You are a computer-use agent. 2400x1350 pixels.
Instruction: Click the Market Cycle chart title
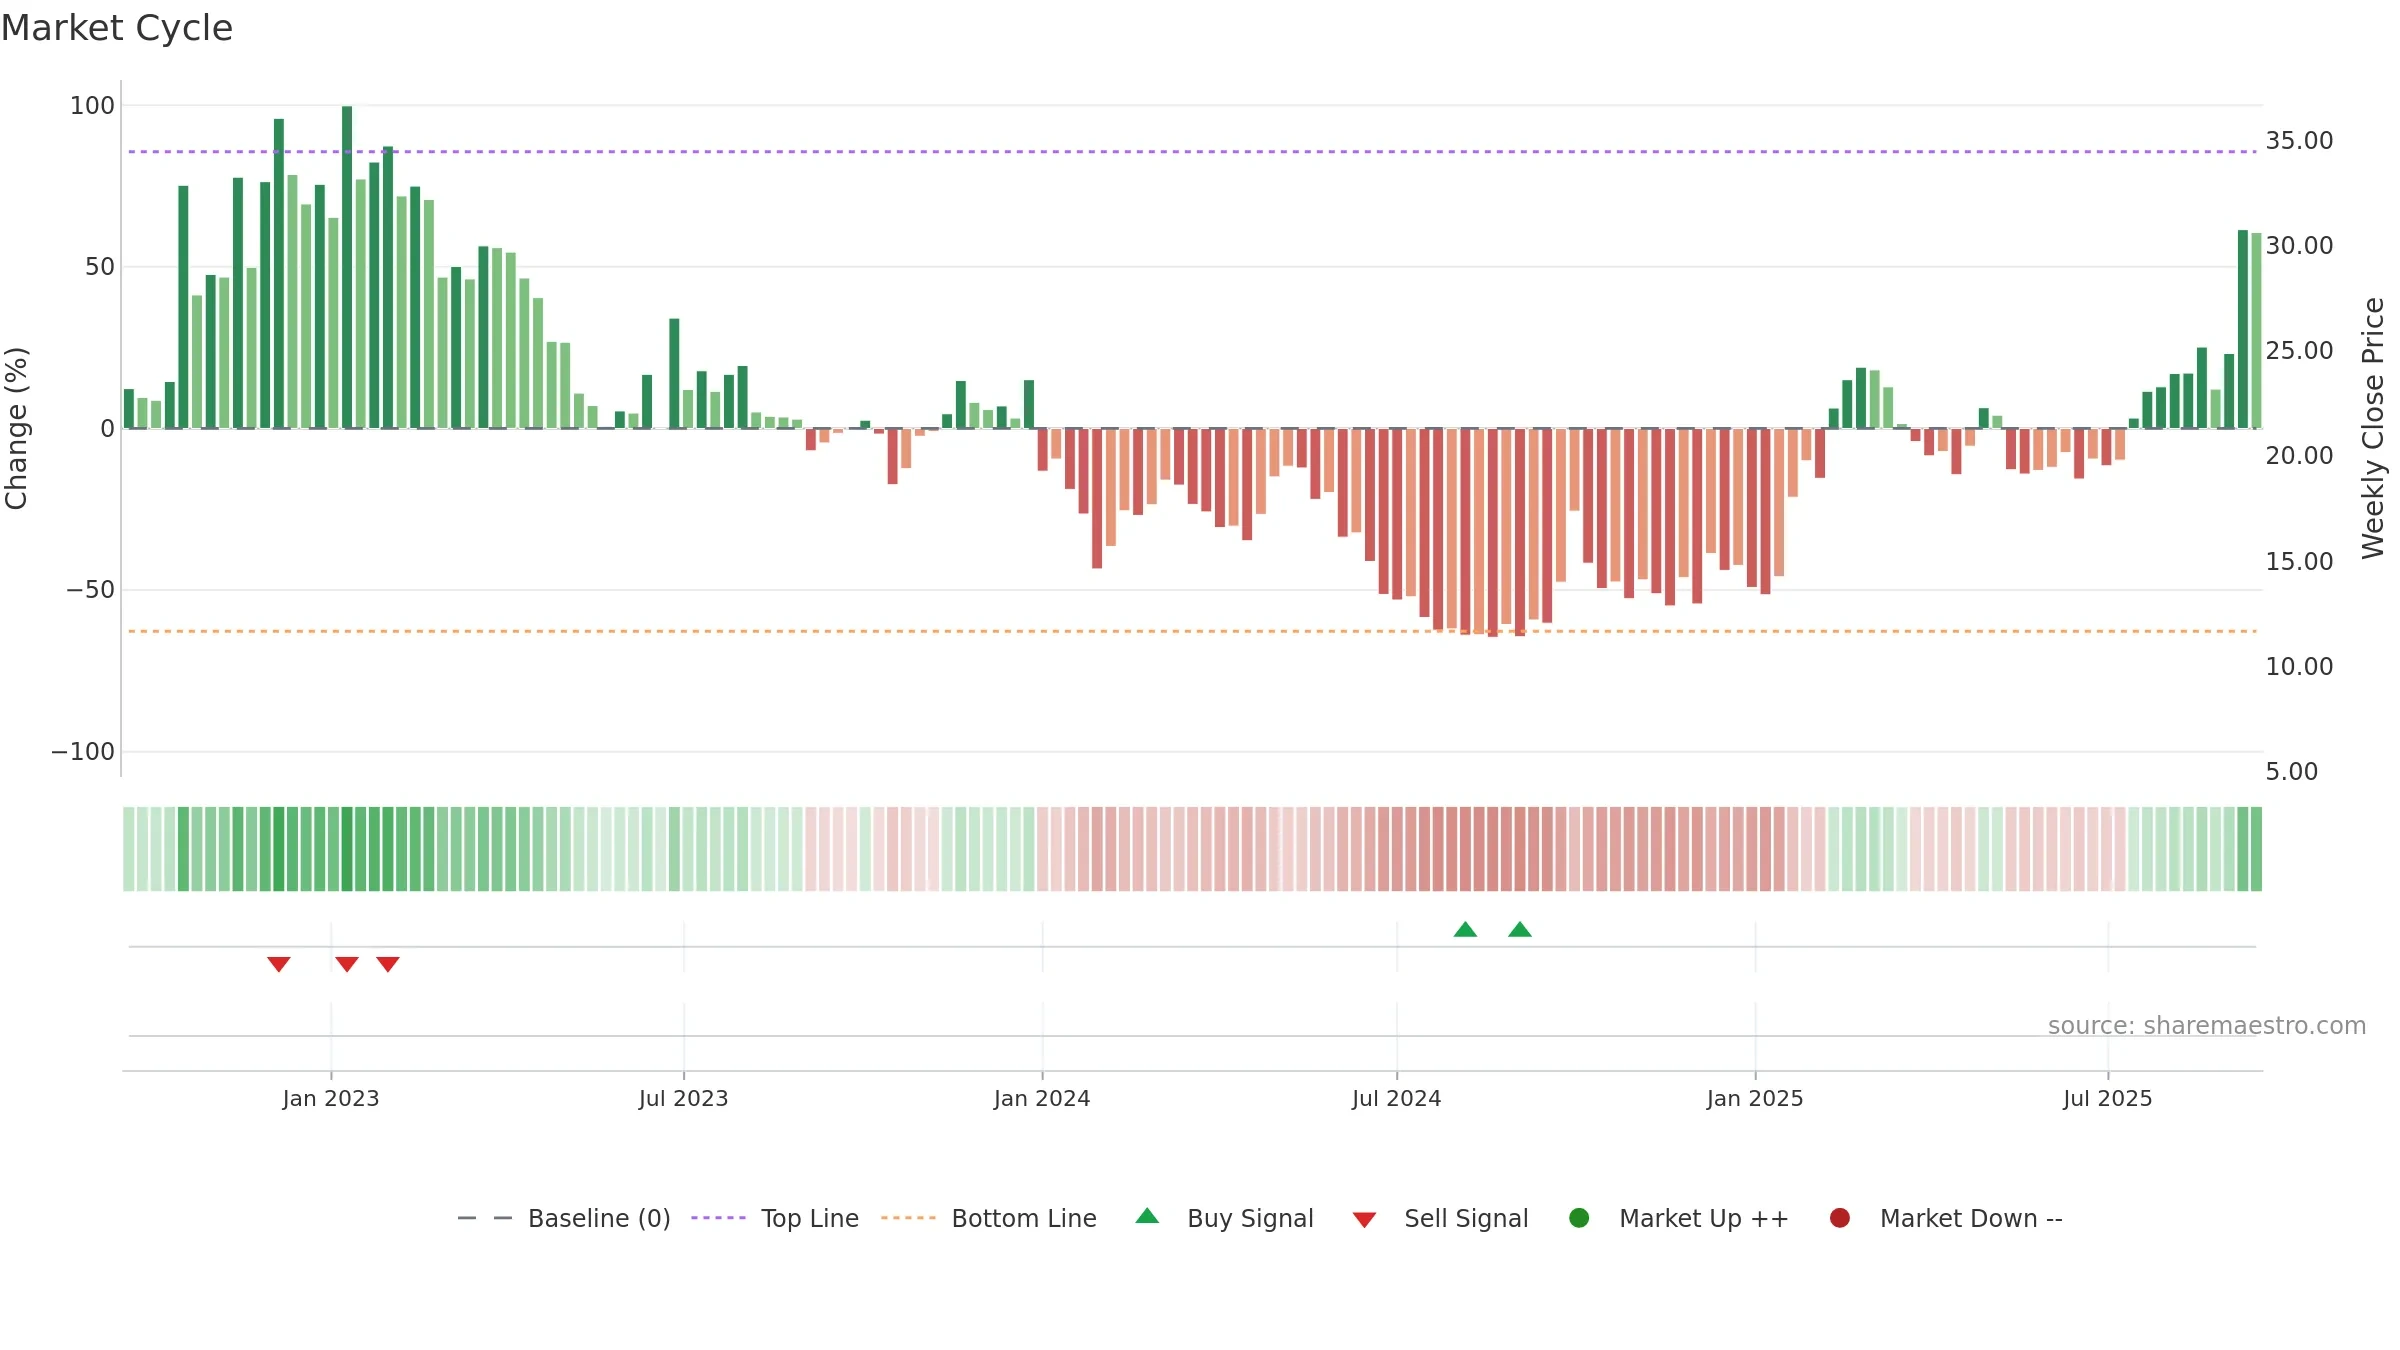pyautogui.click(x=117, y=28)
